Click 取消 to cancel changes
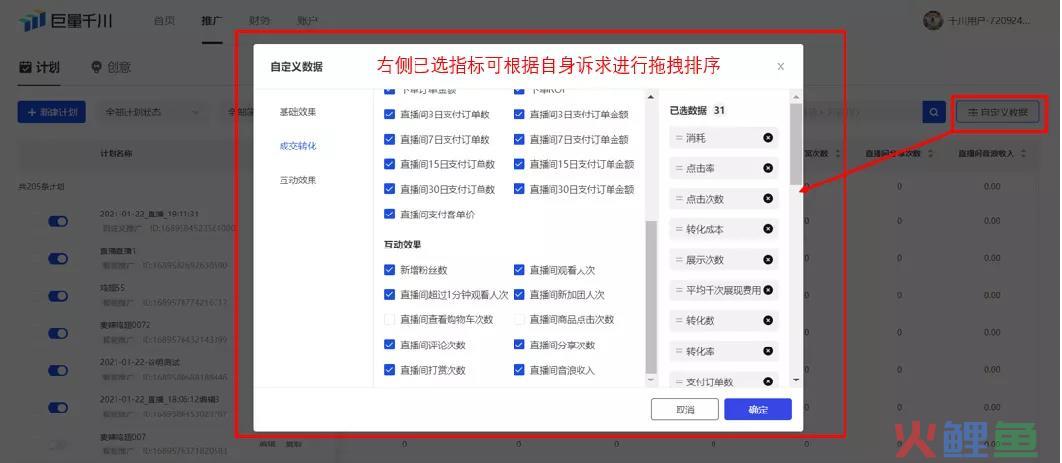Screen dimensions: 1062x463 click(685, 410)
